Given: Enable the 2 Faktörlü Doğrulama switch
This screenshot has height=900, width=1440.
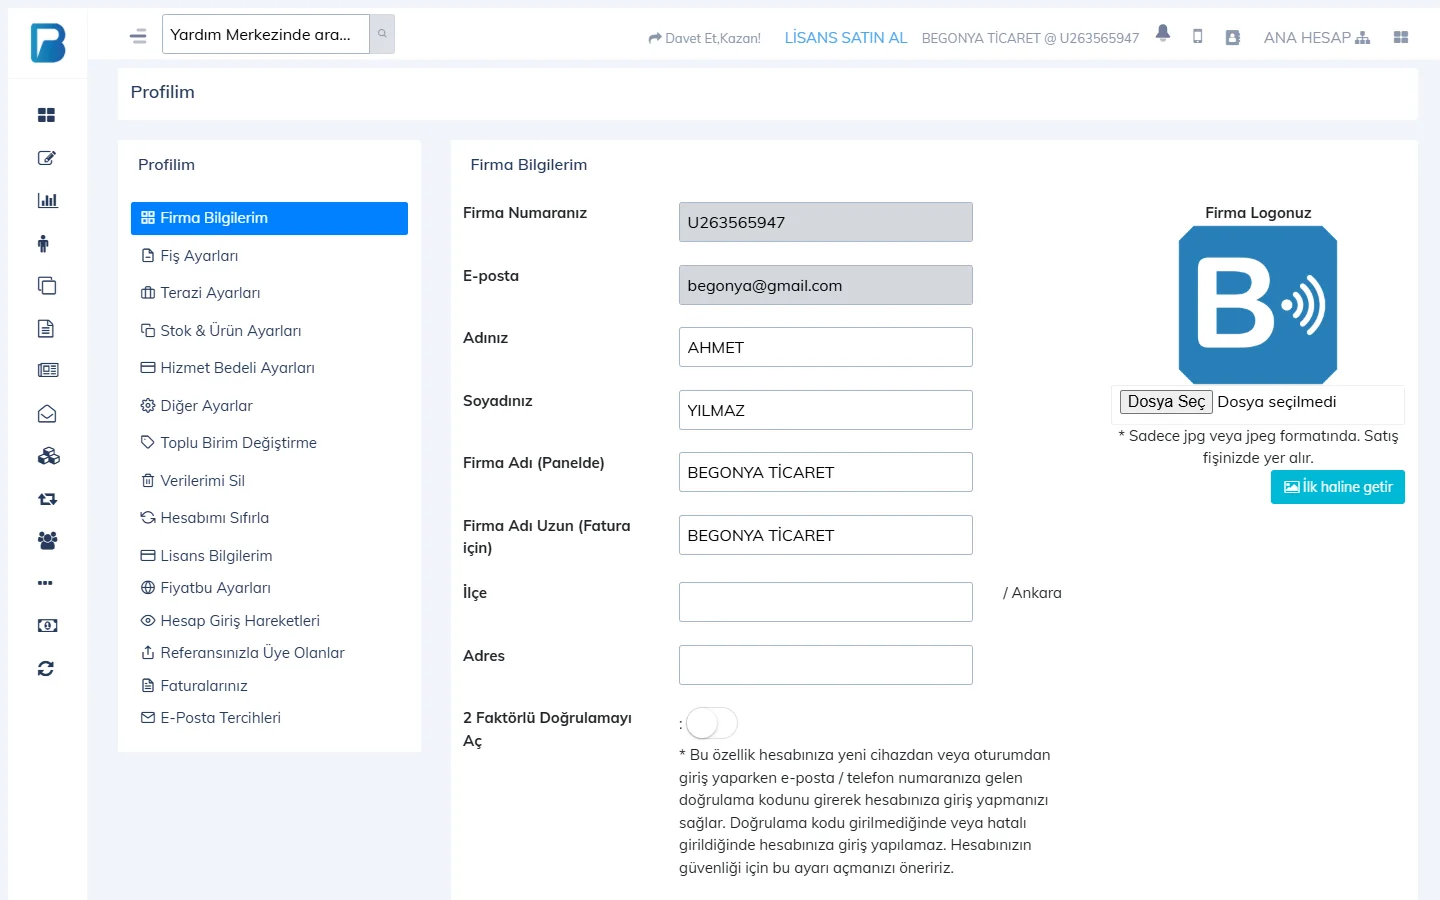Looking at the screenshot, I should 712,723.
